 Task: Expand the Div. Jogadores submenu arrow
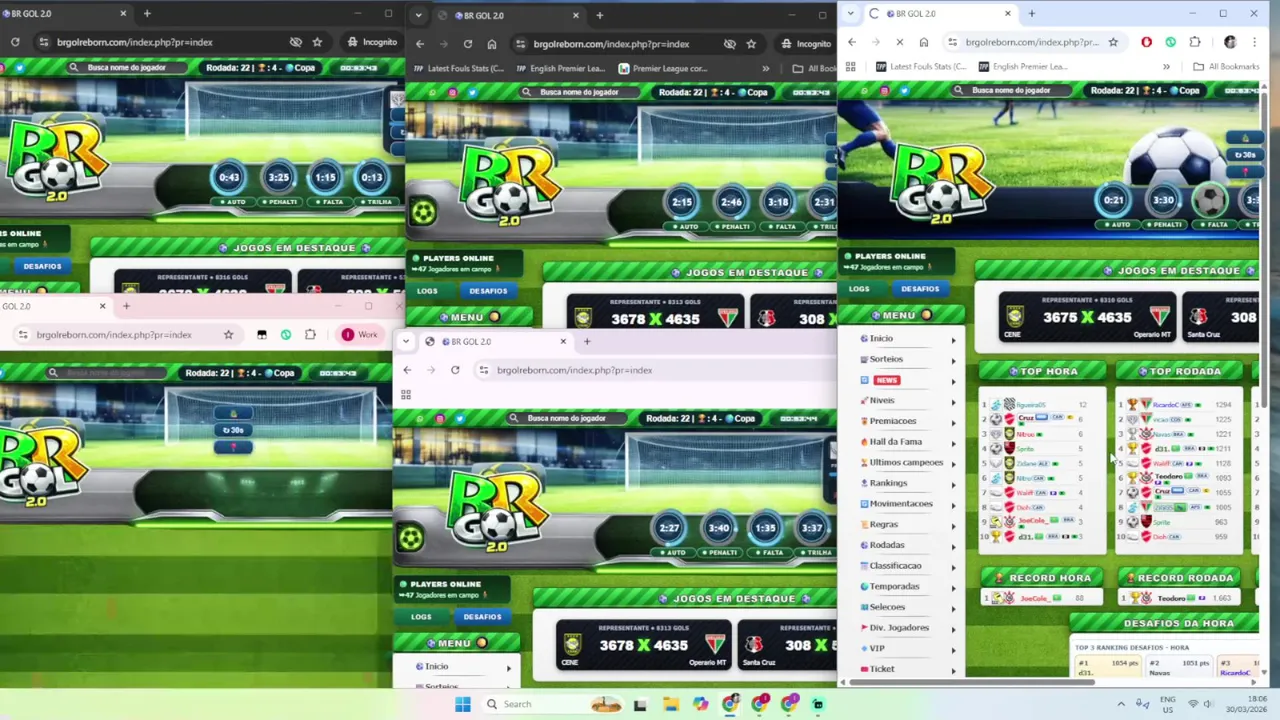pos(953,629)
